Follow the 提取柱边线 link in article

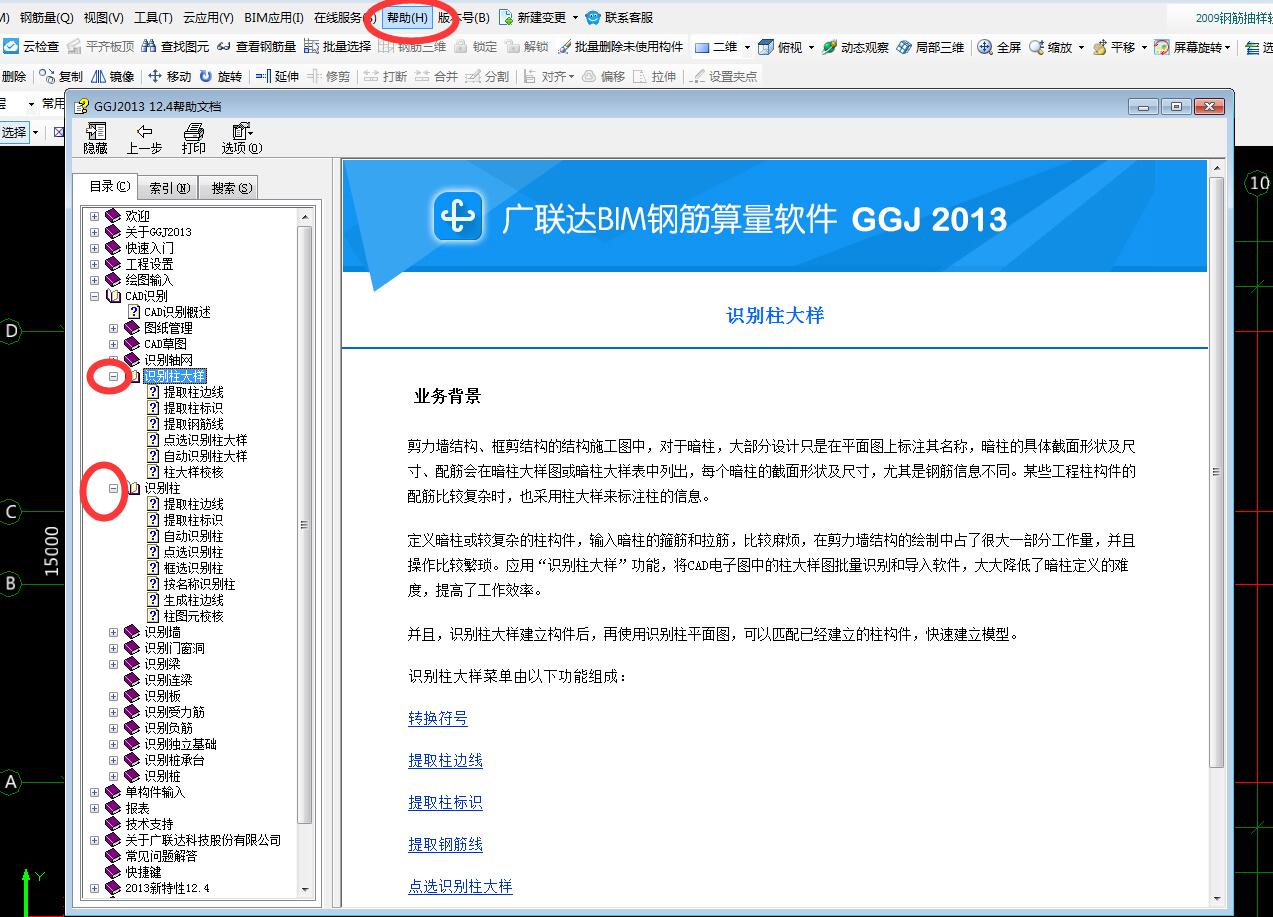445,760
